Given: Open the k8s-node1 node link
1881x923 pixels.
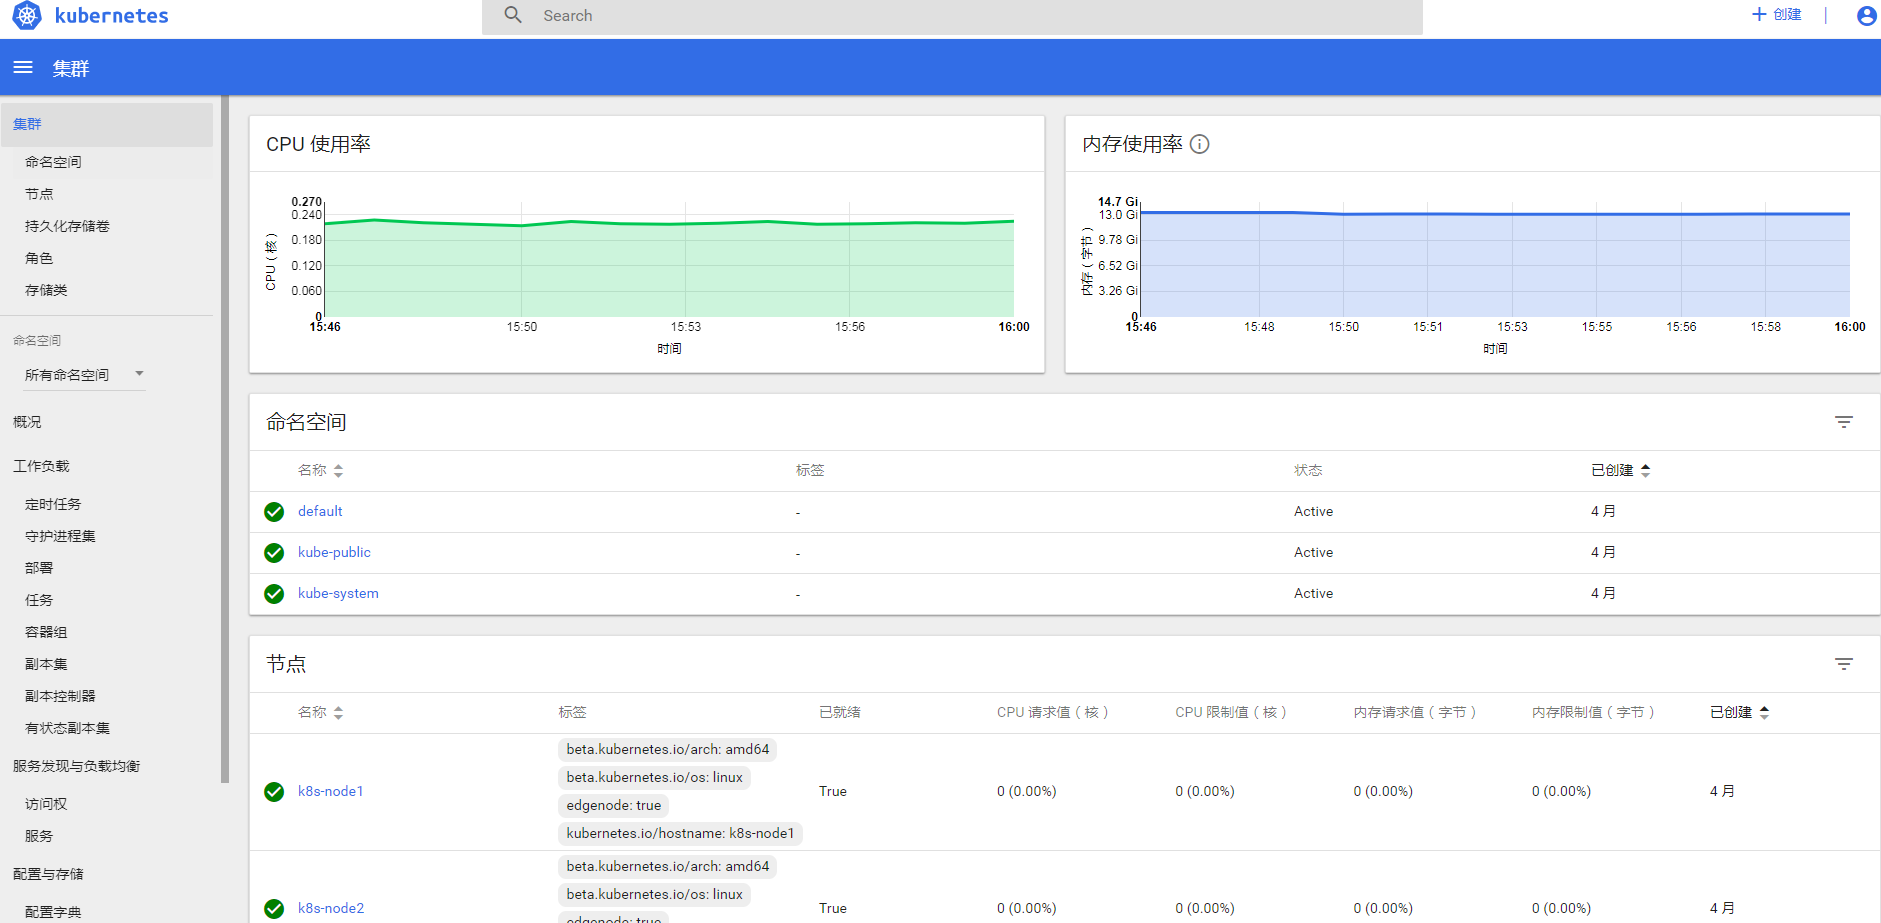Looking at the screenshot, I should pos(330,791).
